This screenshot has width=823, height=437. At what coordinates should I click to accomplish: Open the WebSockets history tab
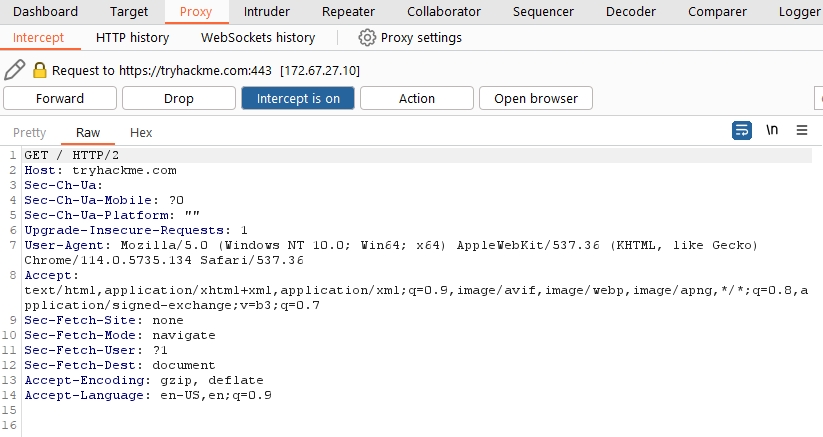[258, 38]
